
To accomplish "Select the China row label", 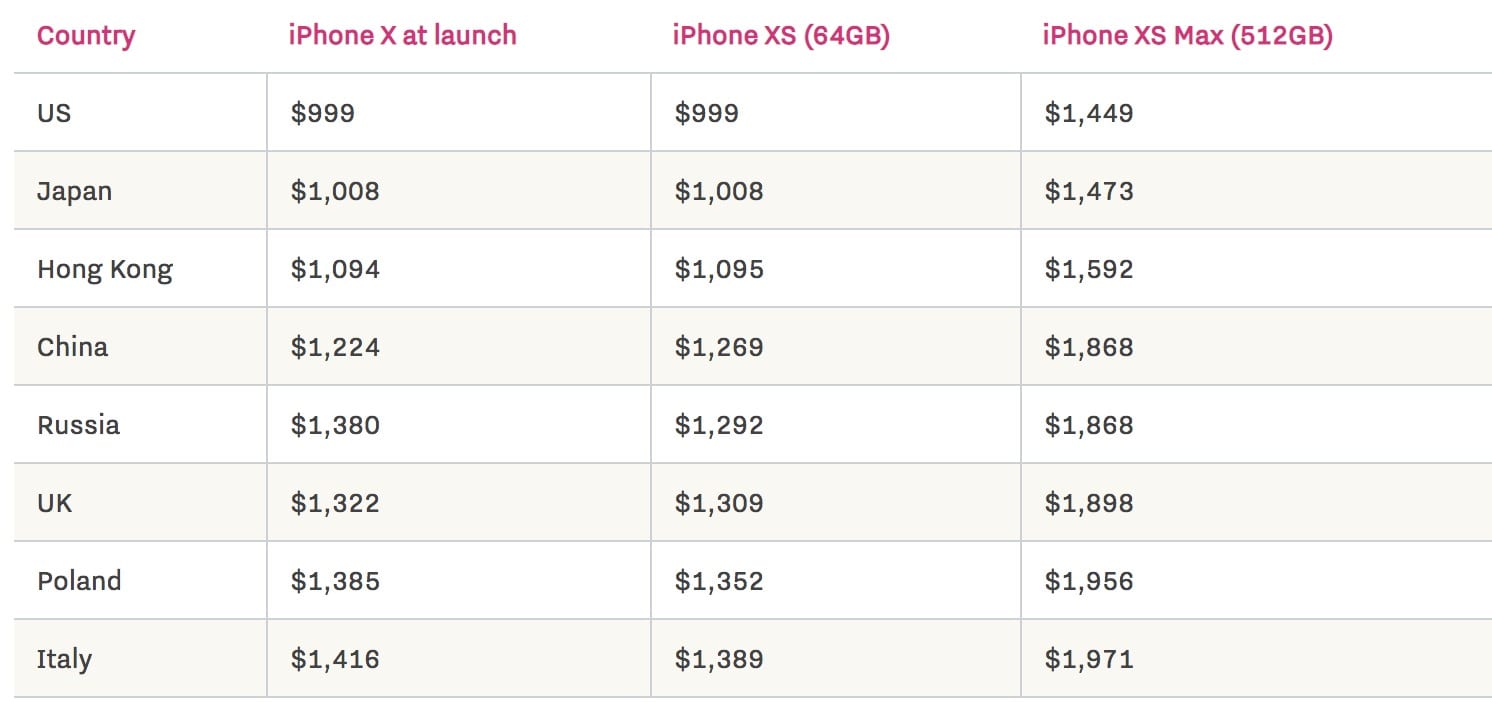I will tap(72, 347).
